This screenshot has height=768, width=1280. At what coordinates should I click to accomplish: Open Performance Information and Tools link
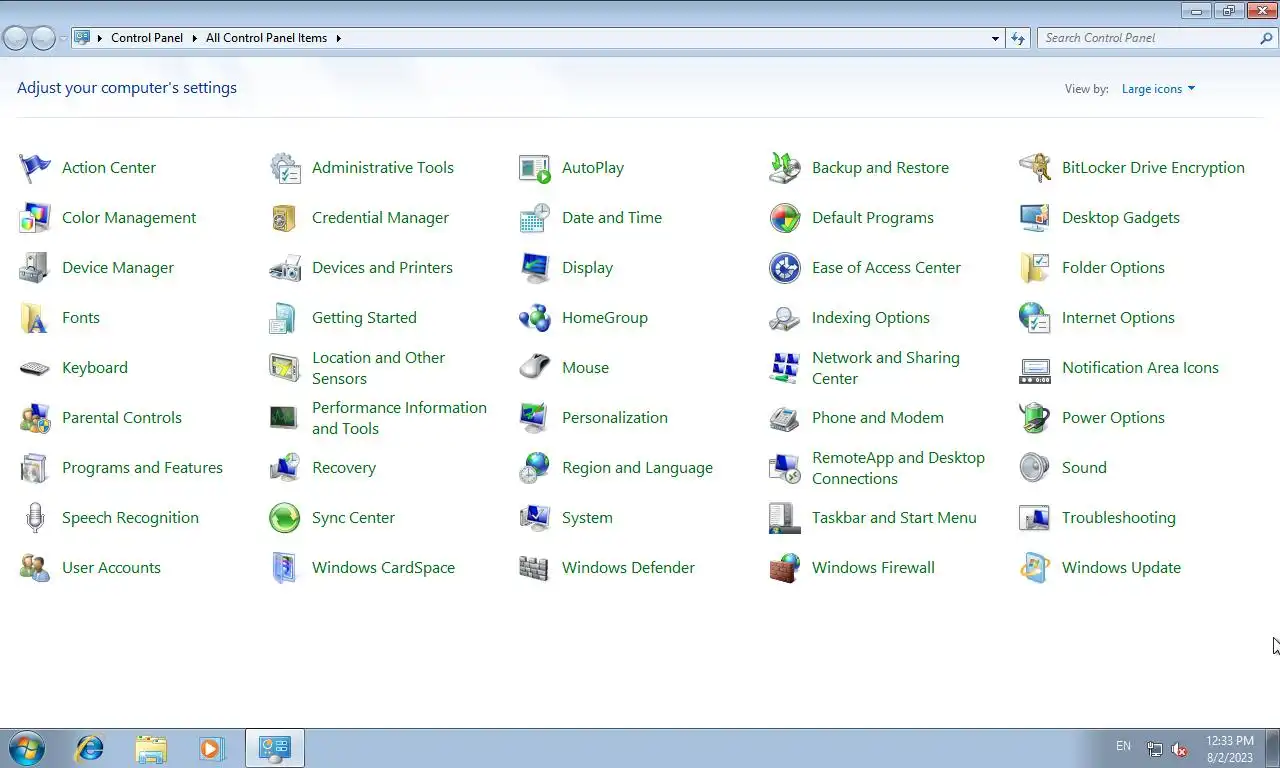pos(399,418)
